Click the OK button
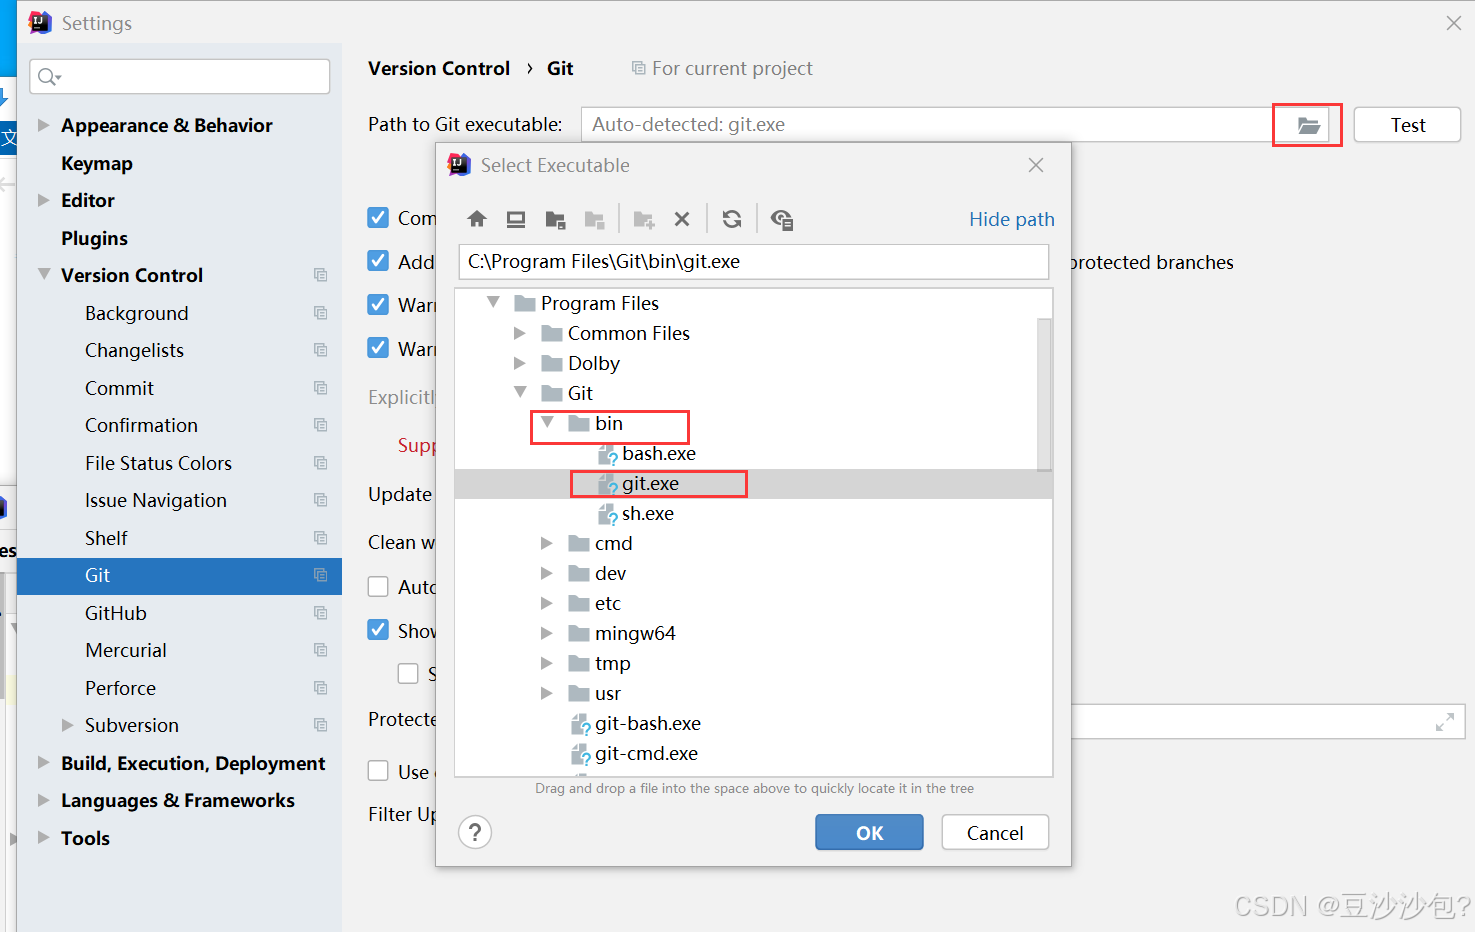The width and height of the screenshot is (1475, 932). click(x=869, y=833)
